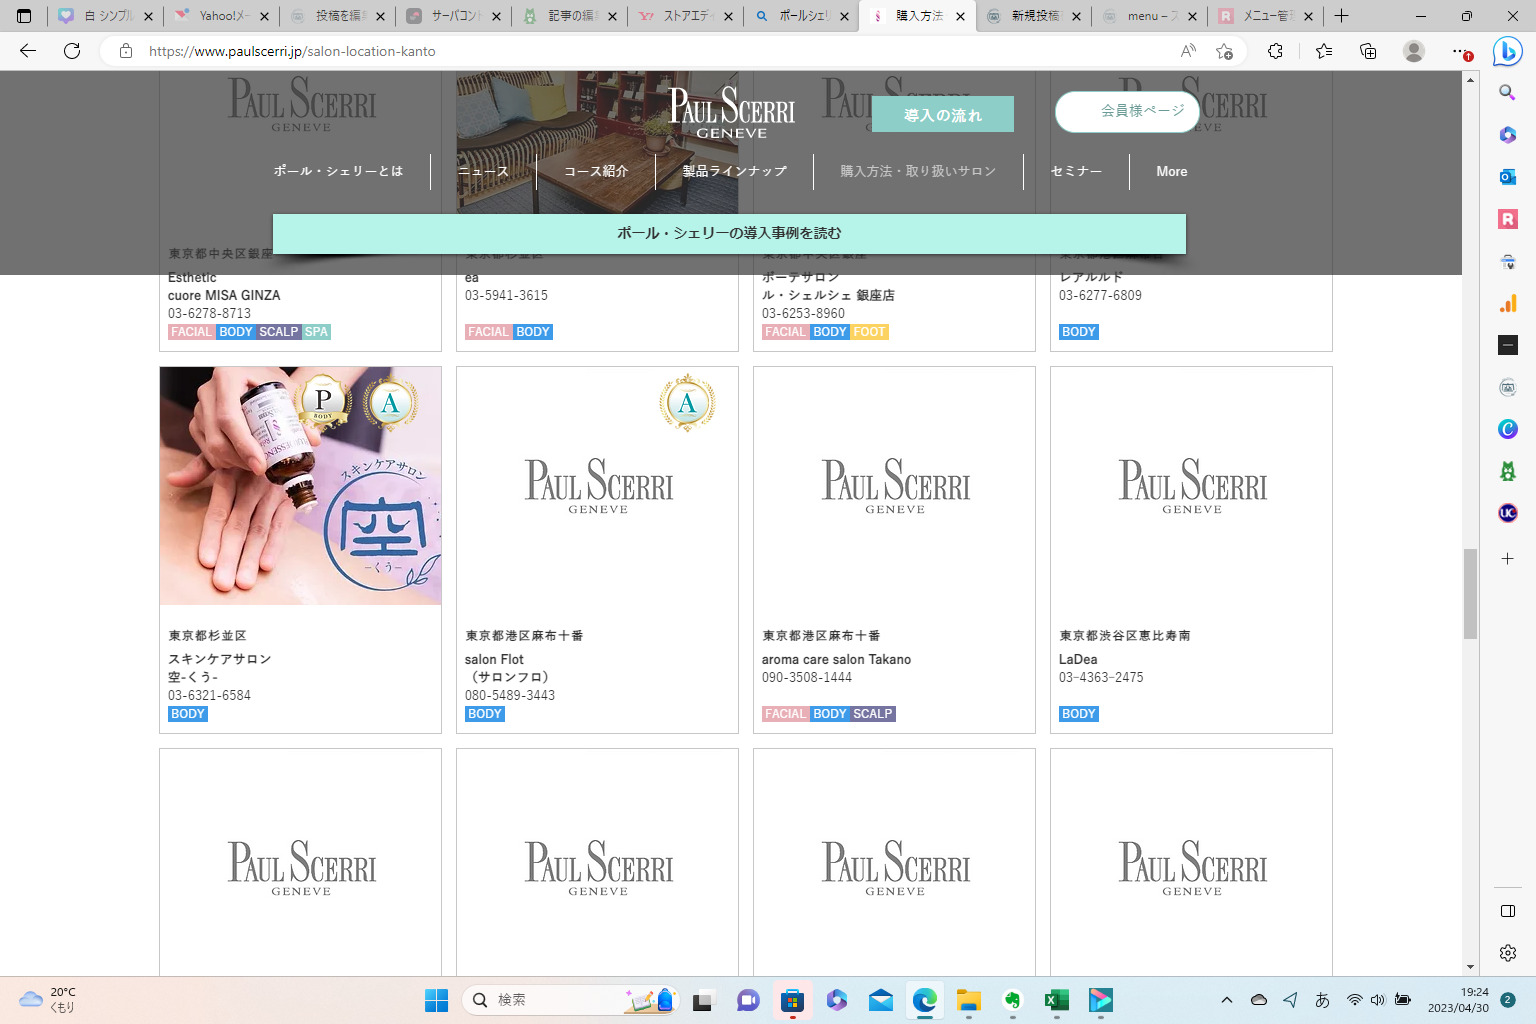Image resolution: width=1536 pixels, height=1024 pixels.
Task: Open the read aloud icon in address bar
Action: click(1188, 51)
